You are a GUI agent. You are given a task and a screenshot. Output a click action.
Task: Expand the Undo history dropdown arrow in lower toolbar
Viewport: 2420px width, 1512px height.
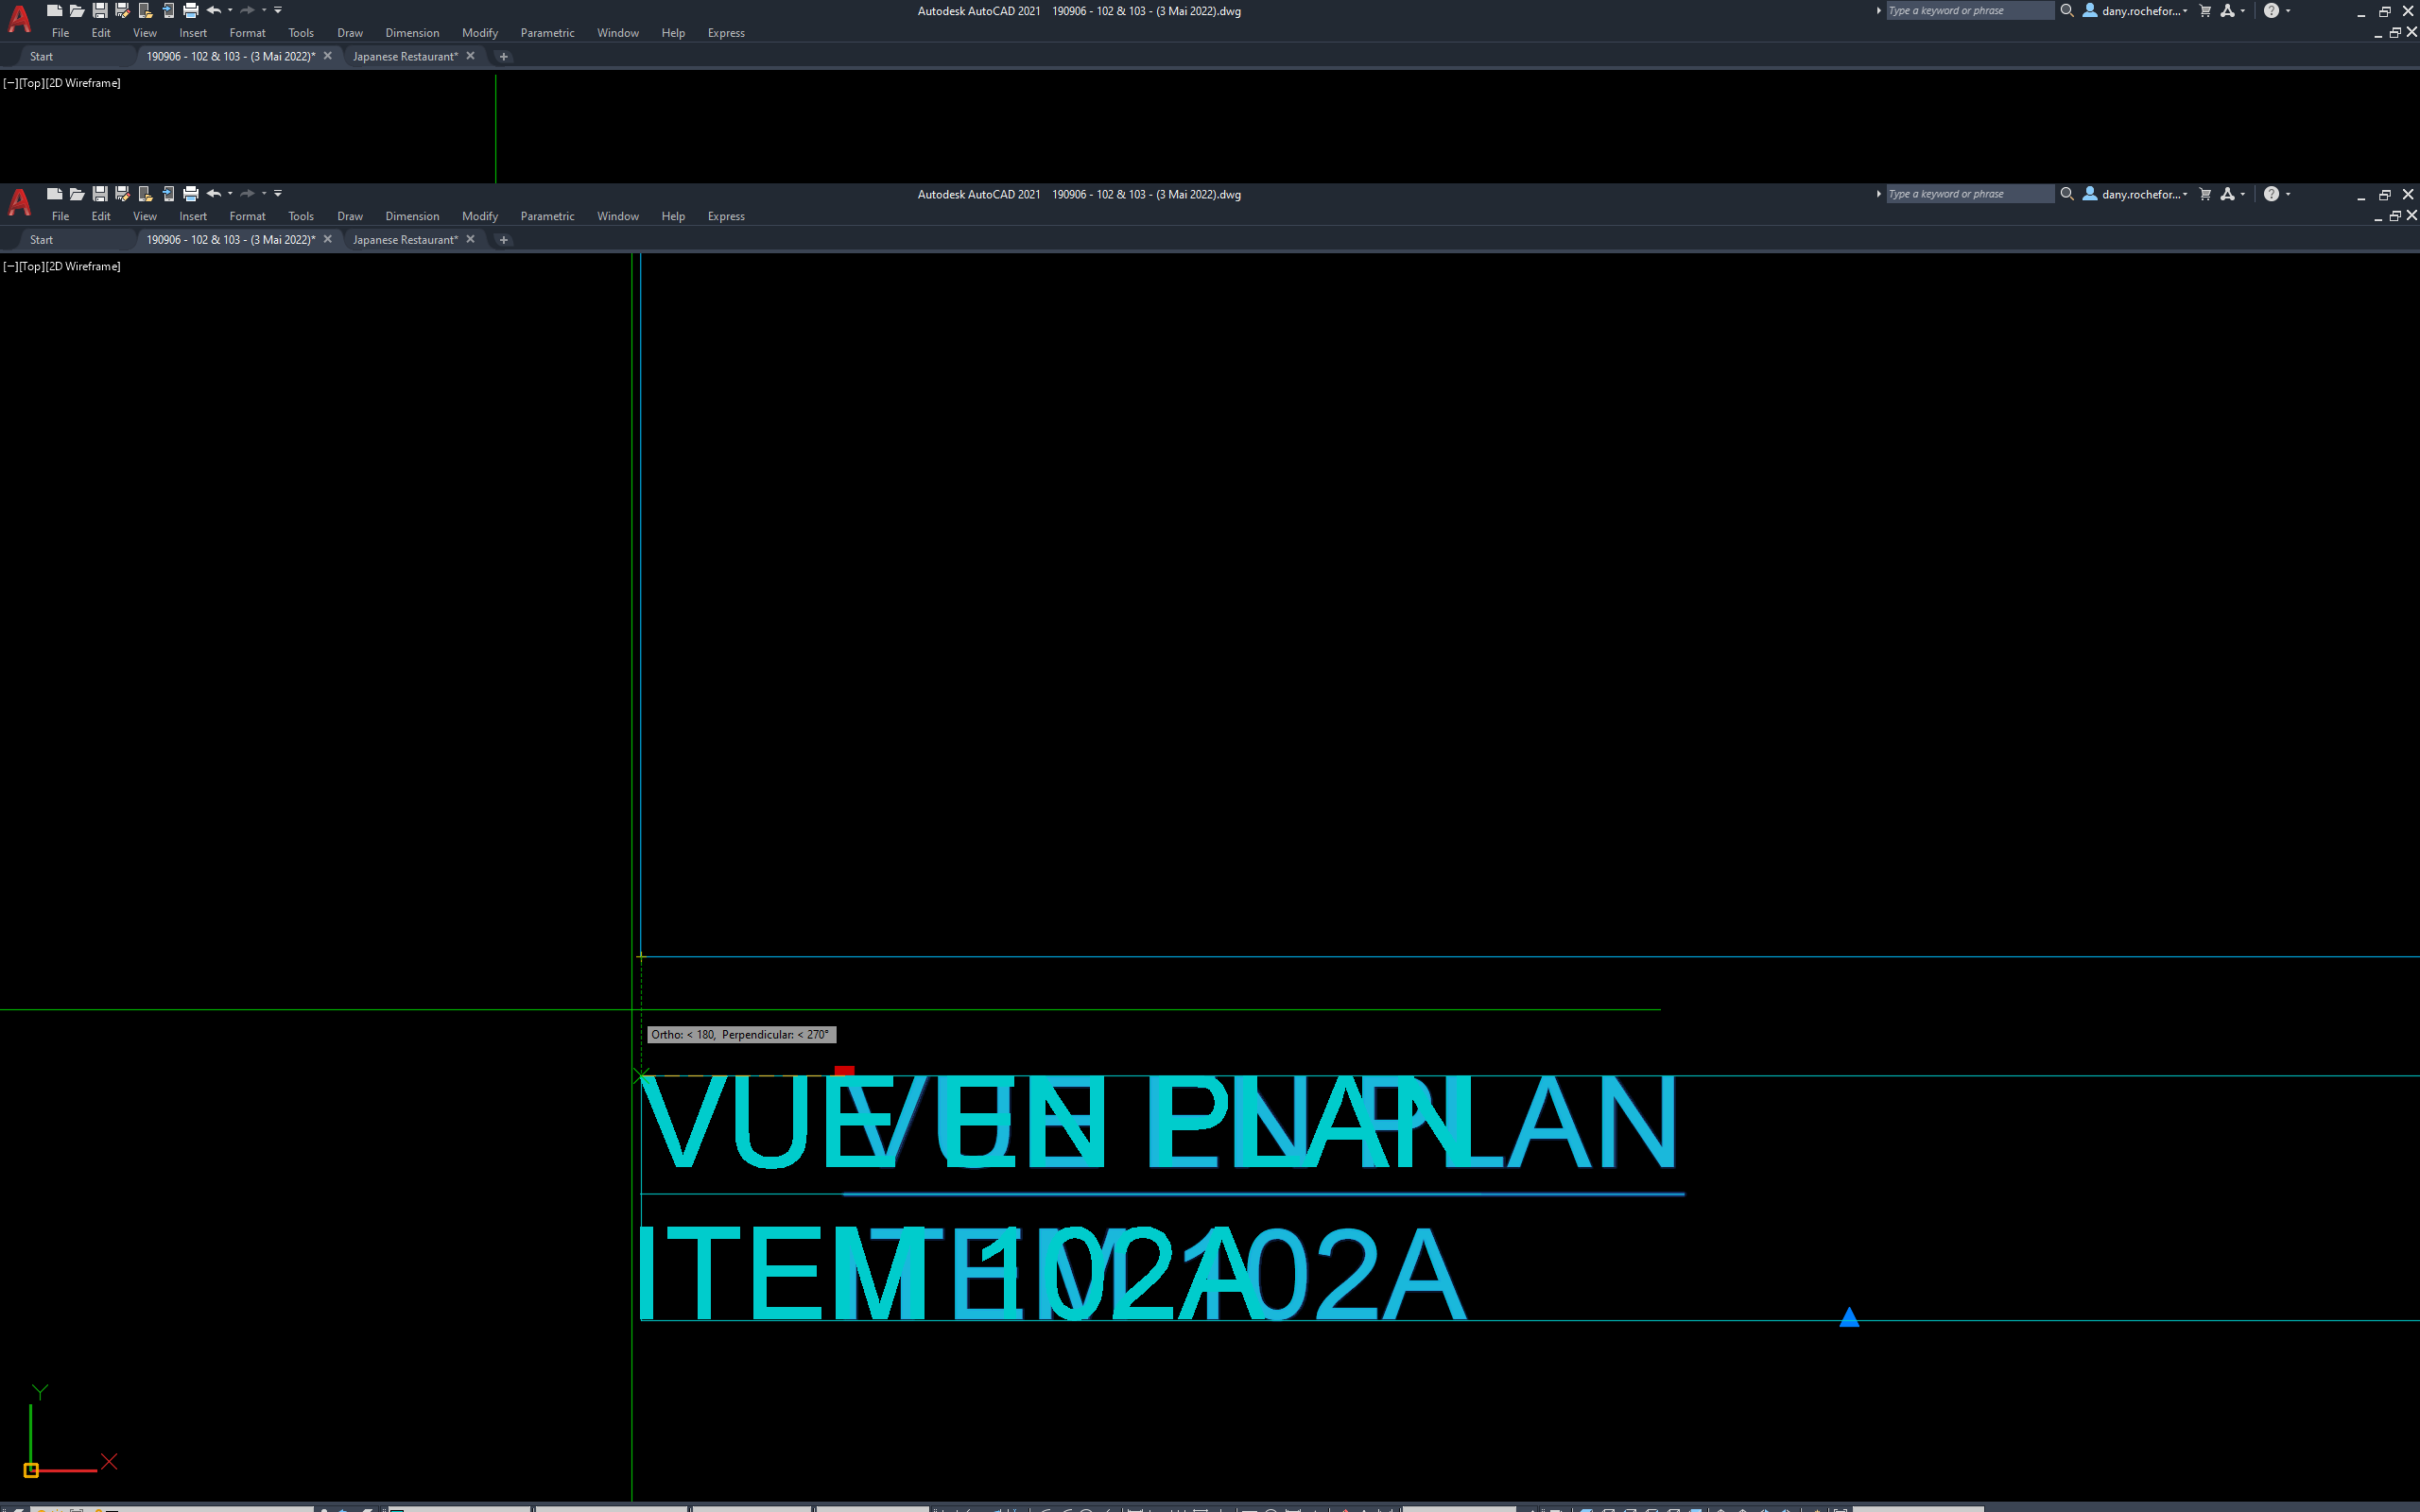click(x=230, y=193)
